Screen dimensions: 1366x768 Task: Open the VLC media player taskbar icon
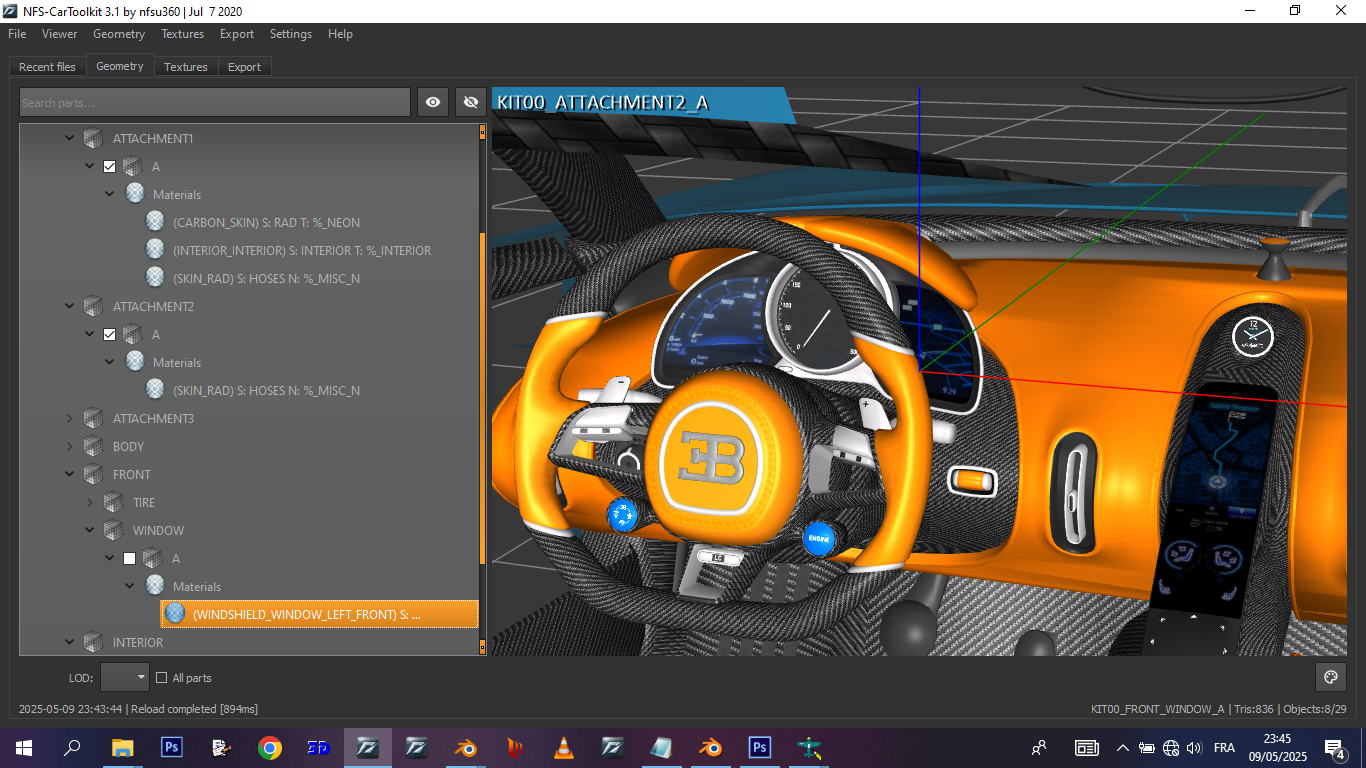(x=564, y=747)
